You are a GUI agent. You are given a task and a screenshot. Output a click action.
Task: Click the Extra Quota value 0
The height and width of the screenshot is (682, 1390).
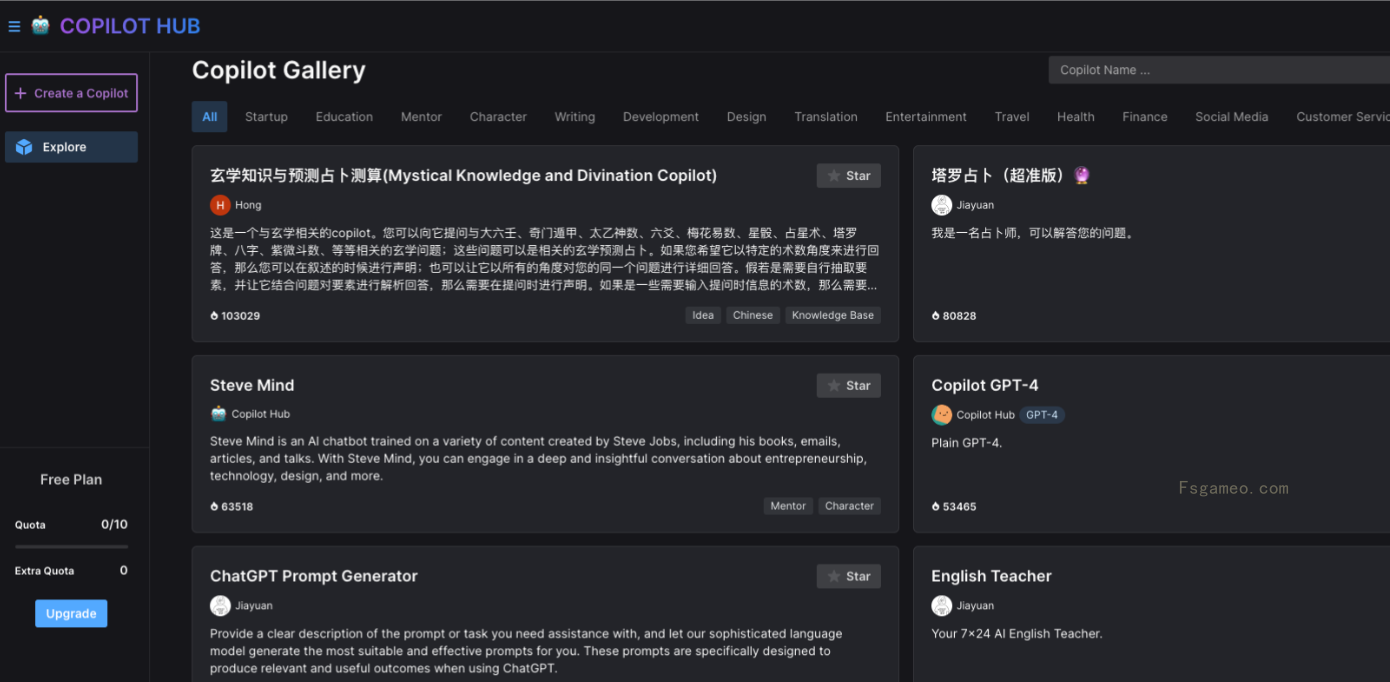(124, 571)
